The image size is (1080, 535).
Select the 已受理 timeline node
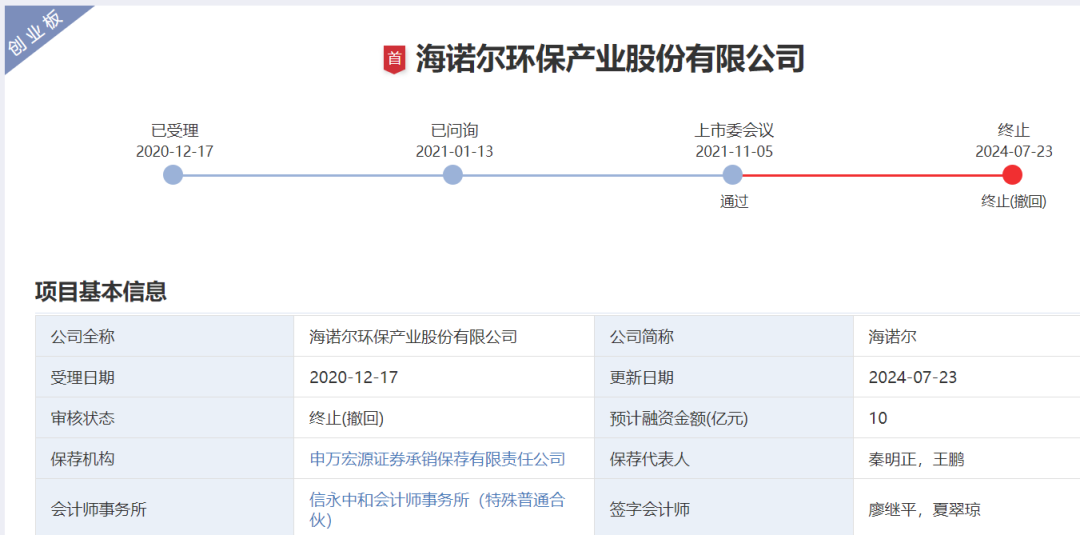173,175
